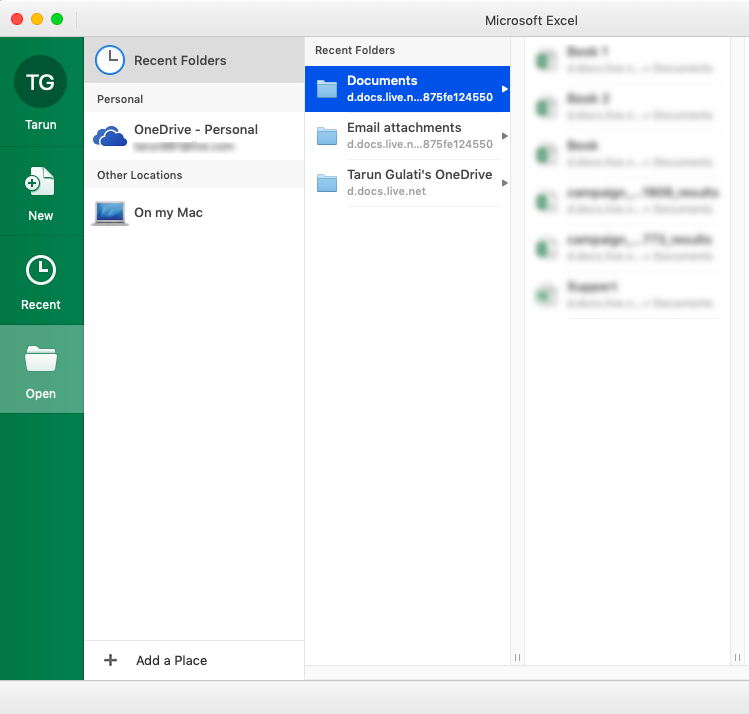
Task: Click the Email attachments folder icon
Action: (327, 136)
